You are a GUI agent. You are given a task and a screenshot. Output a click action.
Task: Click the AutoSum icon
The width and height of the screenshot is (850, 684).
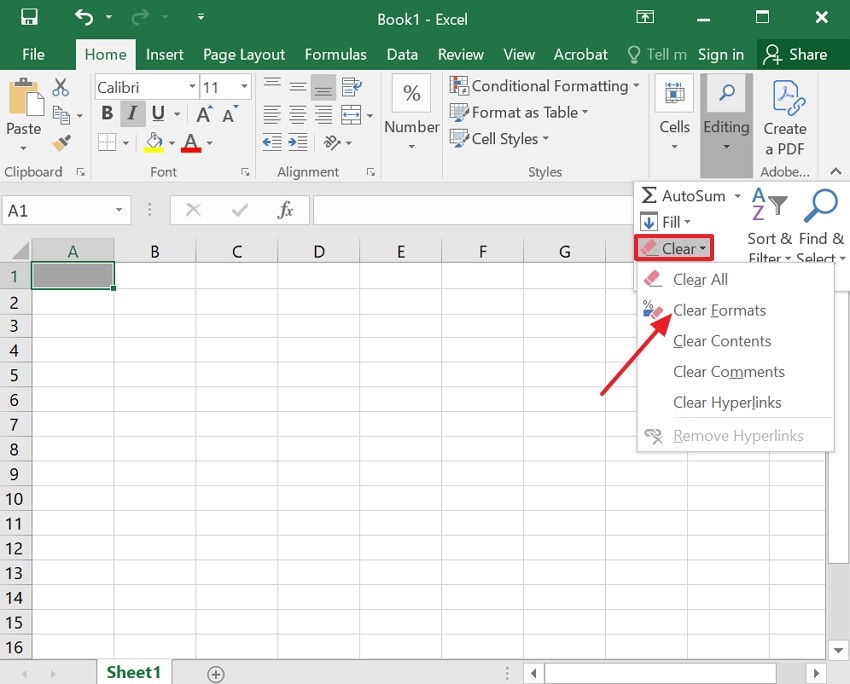click(x=651, y=197)
